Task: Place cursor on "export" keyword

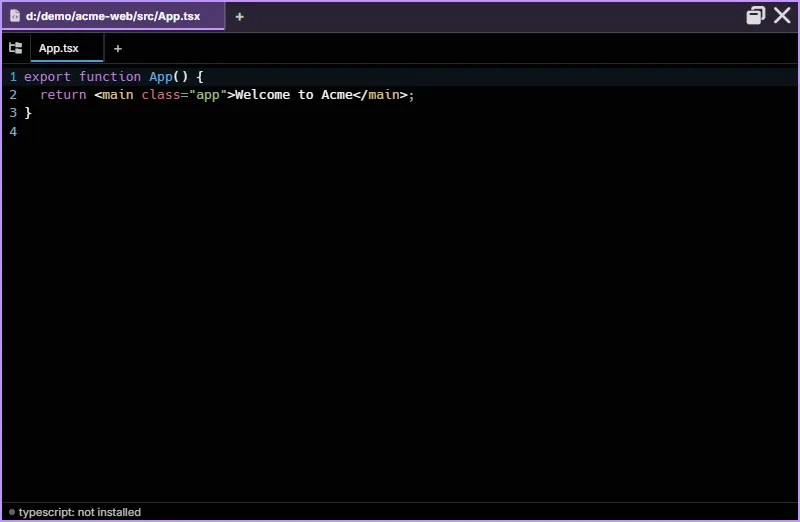Action: pyautogui.click(x=47, y=77)
